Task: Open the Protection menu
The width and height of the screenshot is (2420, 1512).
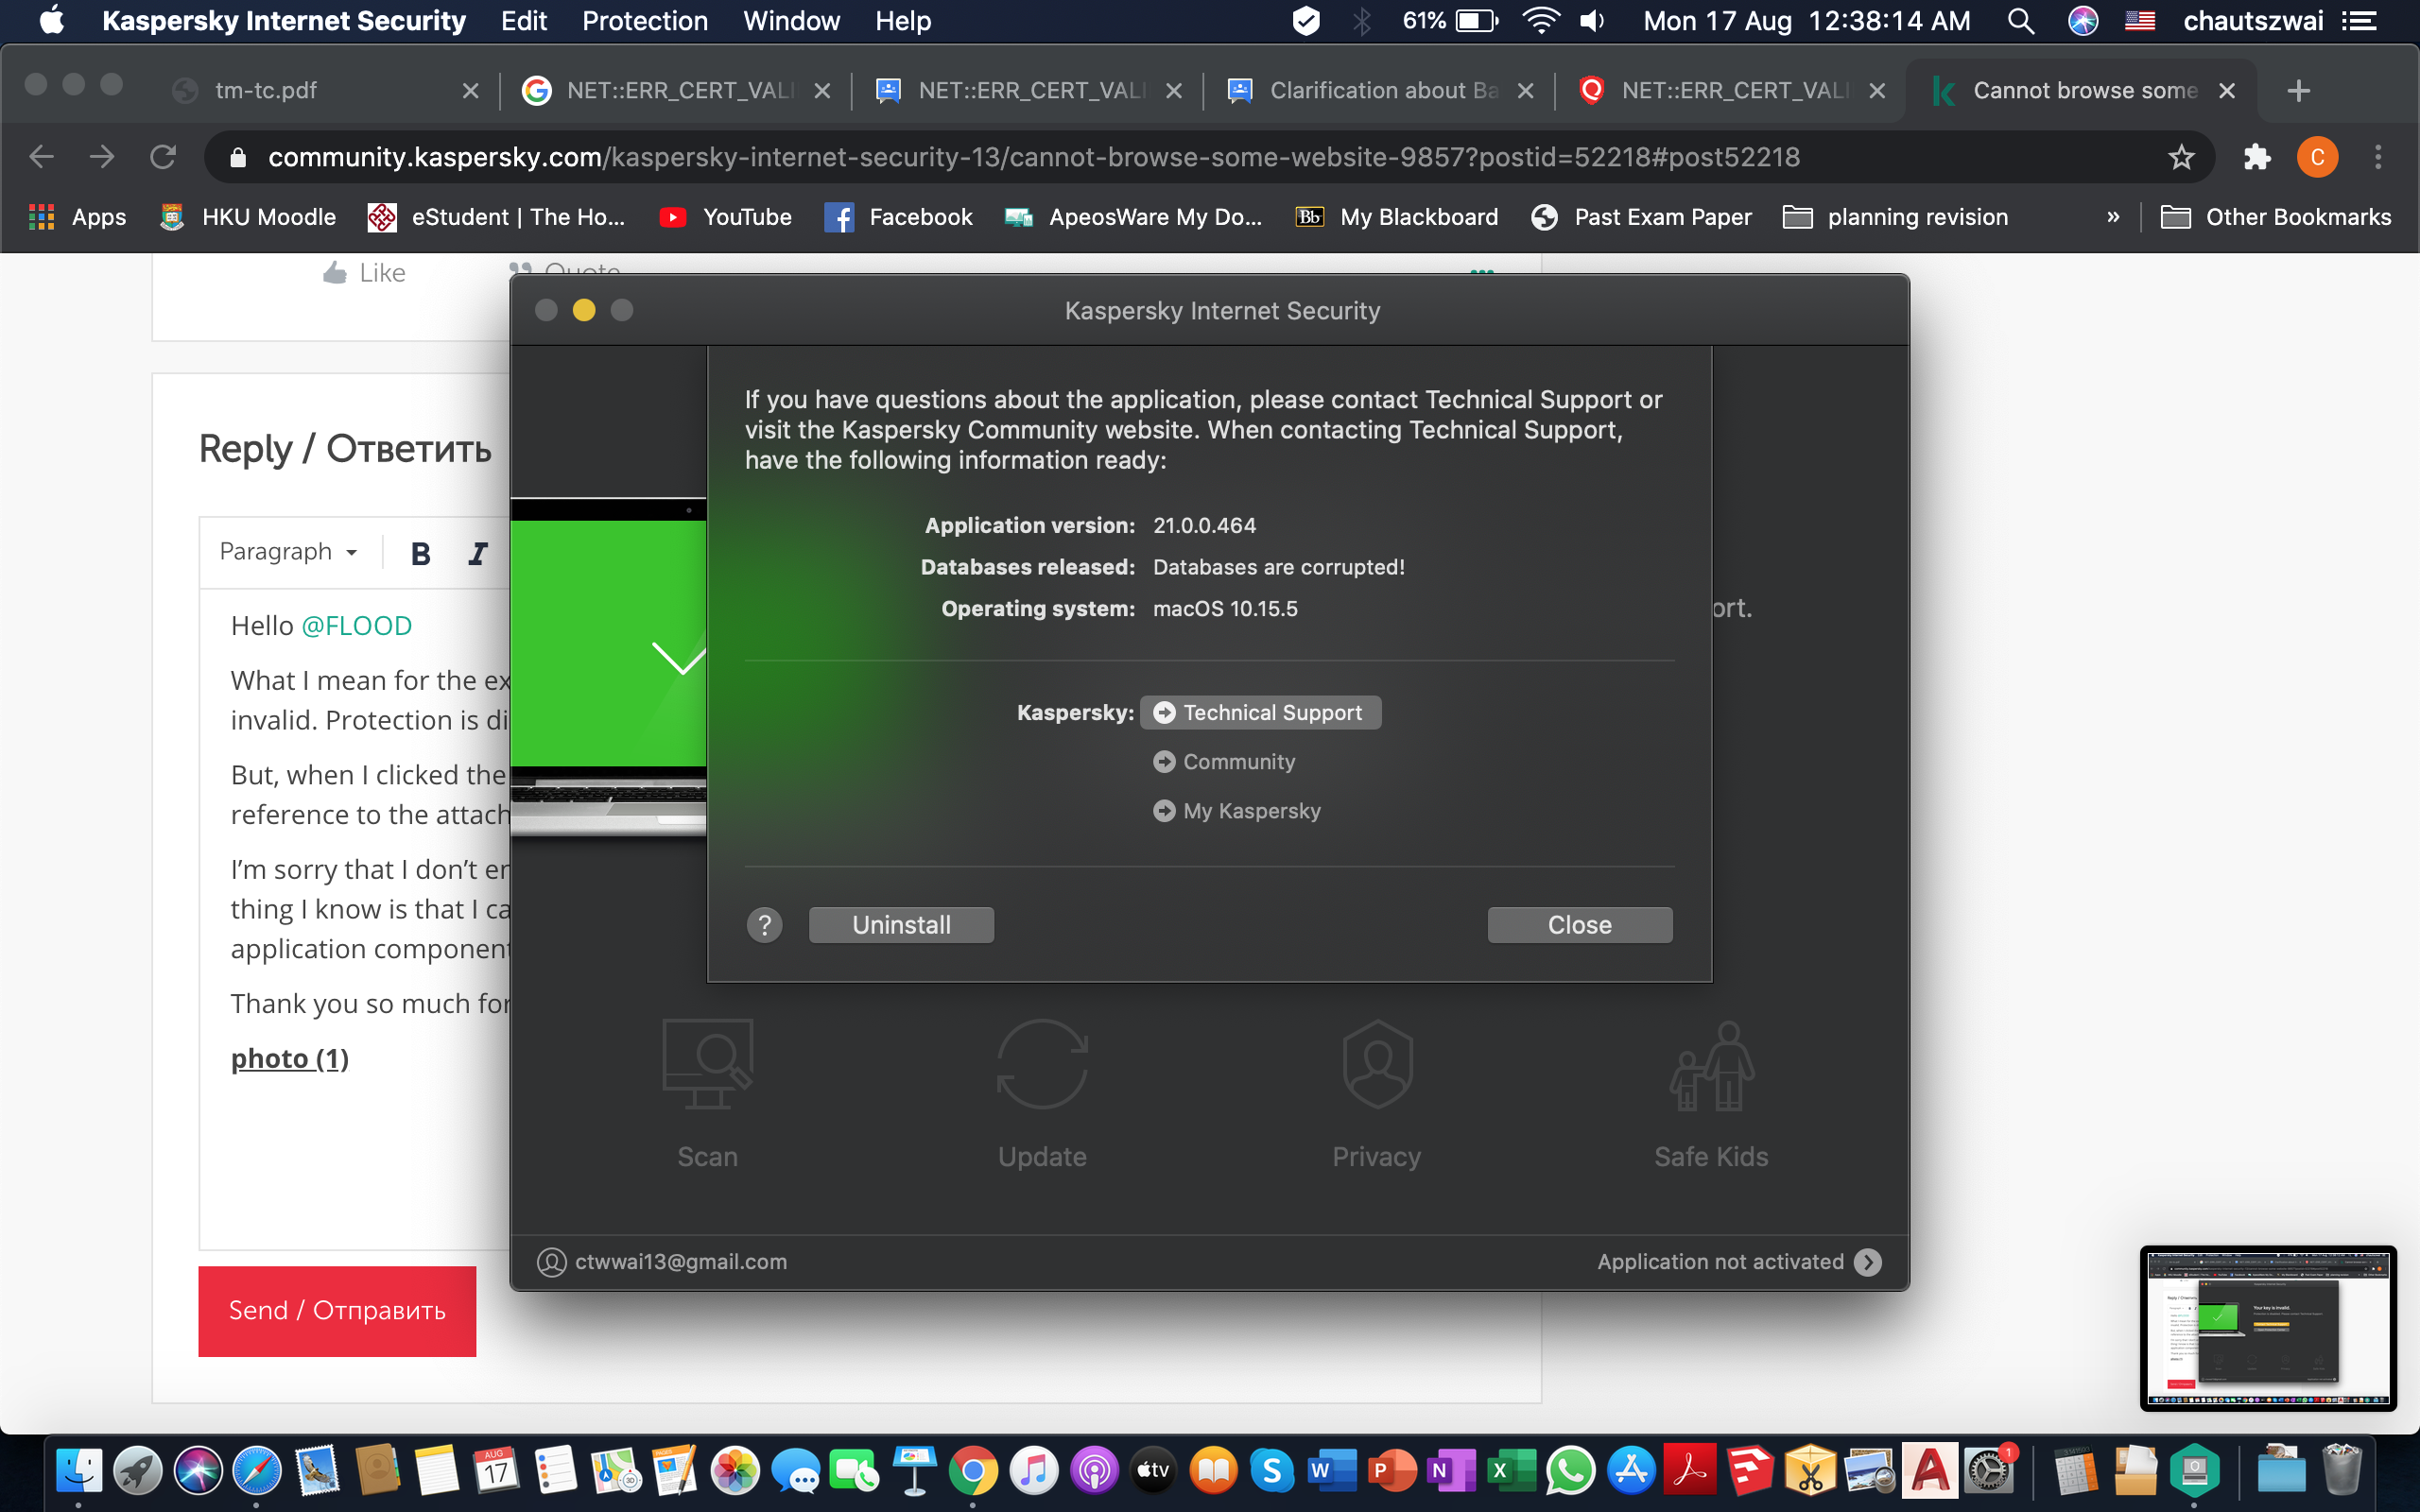Action: click(x=644, y=21)
